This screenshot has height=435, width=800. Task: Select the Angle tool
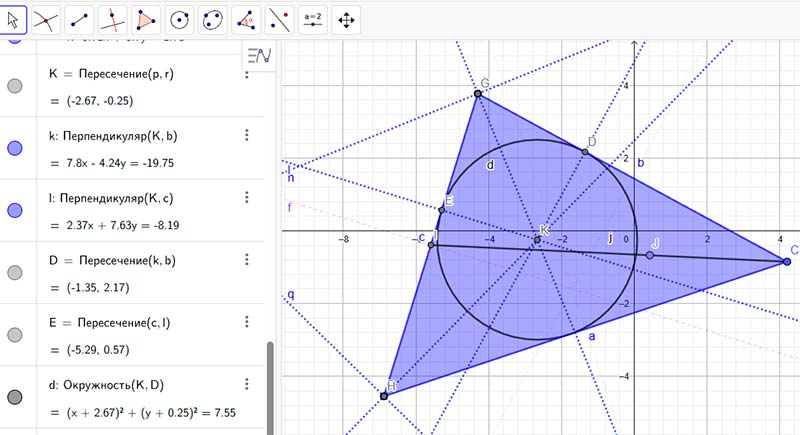pos(246,19)
